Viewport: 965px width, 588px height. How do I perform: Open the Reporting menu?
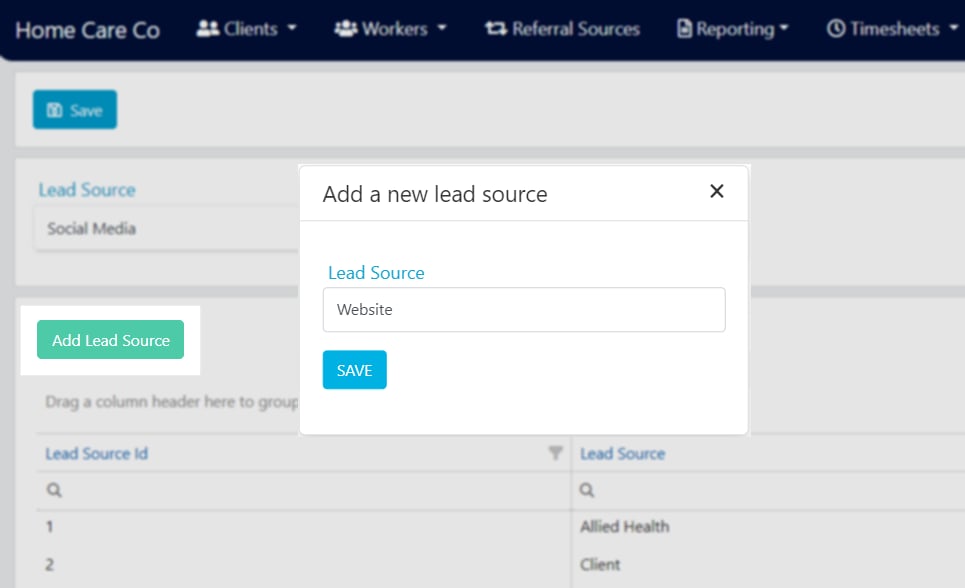coord(732,29)
